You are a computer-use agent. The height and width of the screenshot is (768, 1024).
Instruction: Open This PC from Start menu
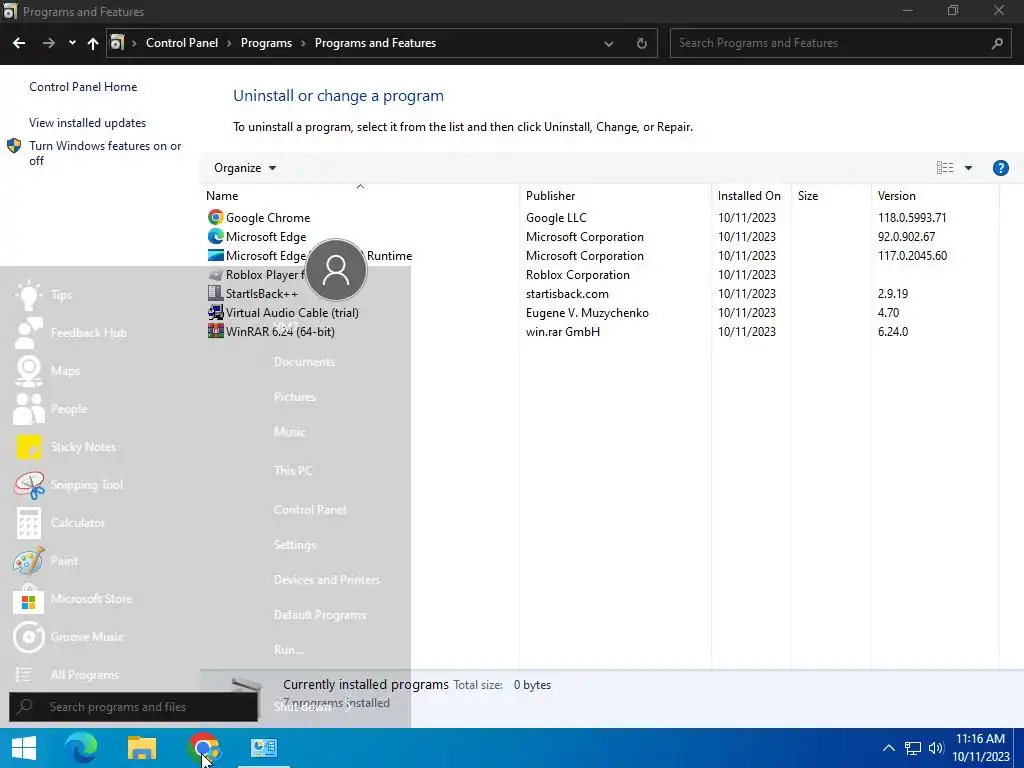tap(293, 471)
